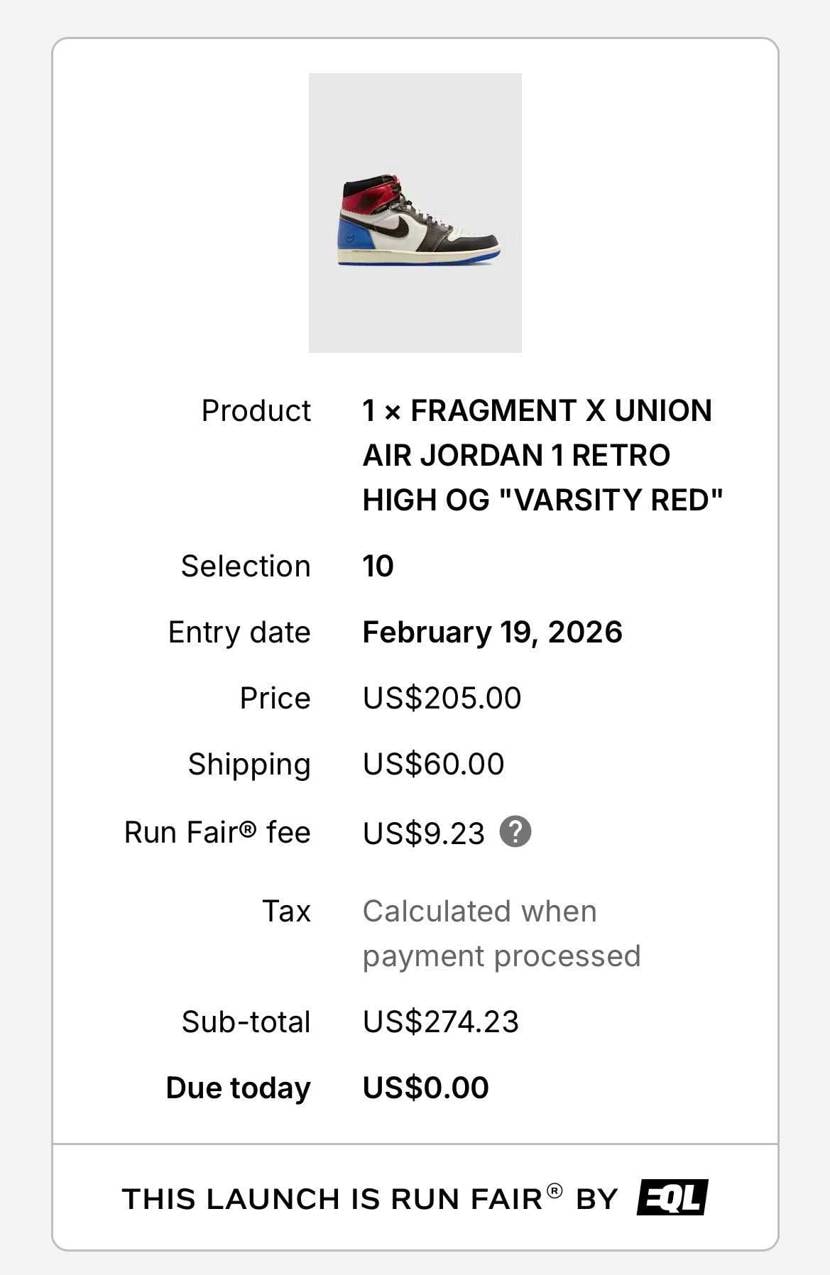Click the US$0.00 due today amount

[x=426, y=1088]
